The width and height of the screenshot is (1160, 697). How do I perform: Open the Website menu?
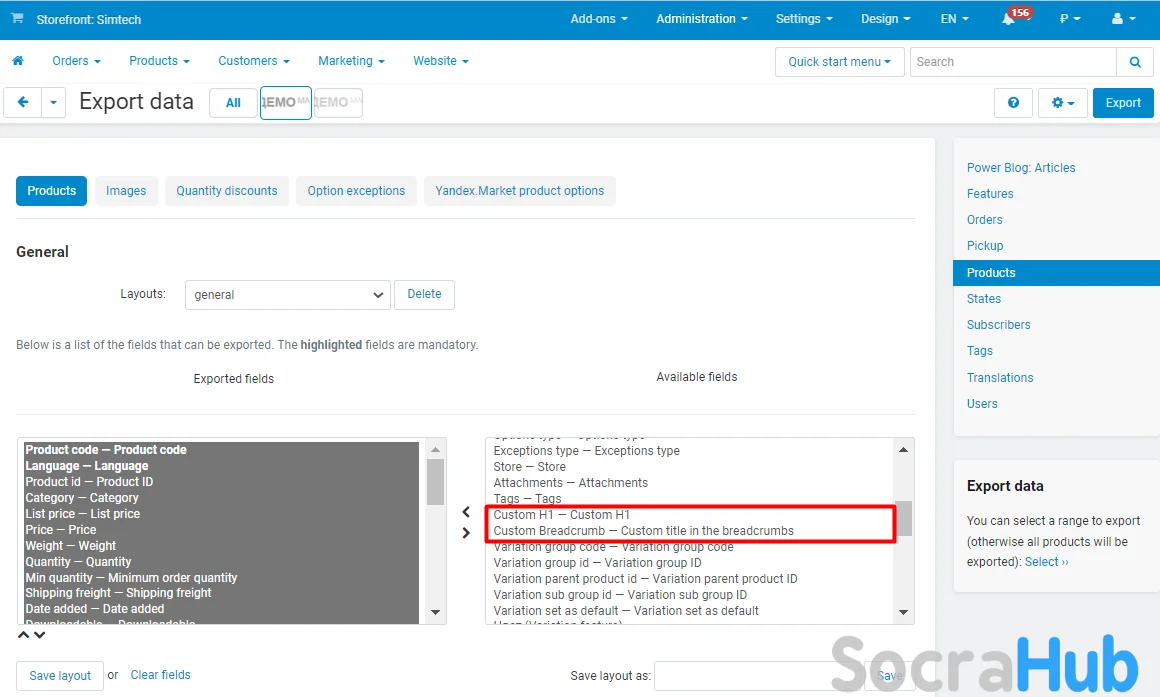(x=441, y=61)
